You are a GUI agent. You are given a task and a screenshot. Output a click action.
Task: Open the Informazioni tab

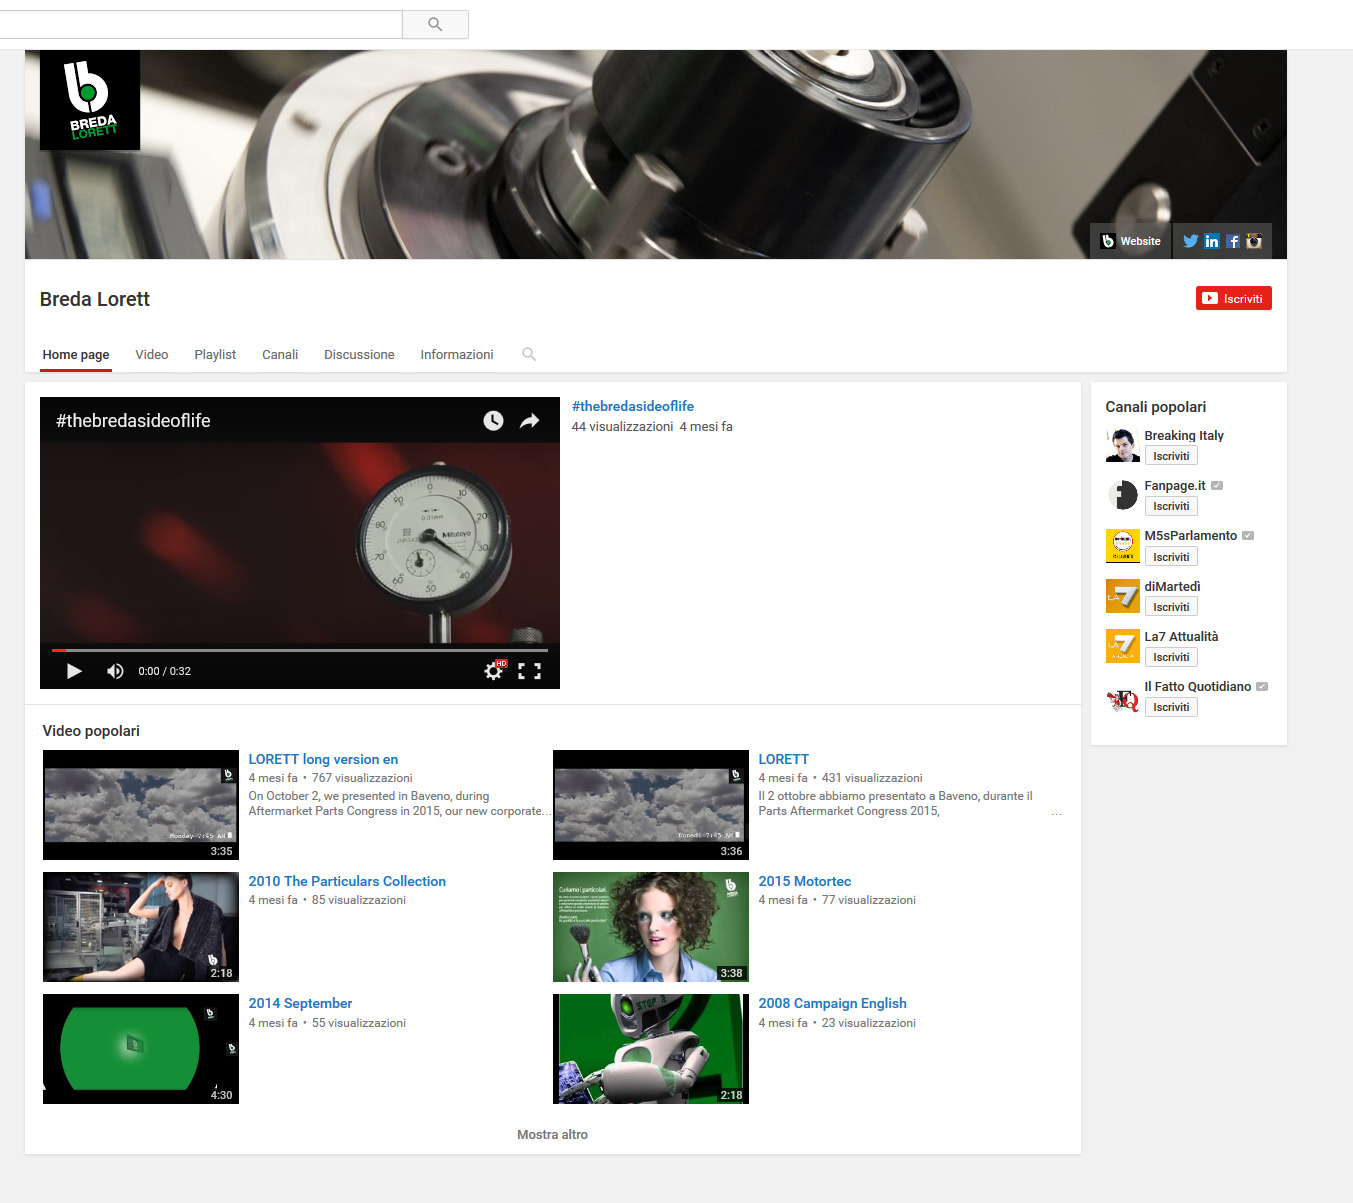point(457,354)
